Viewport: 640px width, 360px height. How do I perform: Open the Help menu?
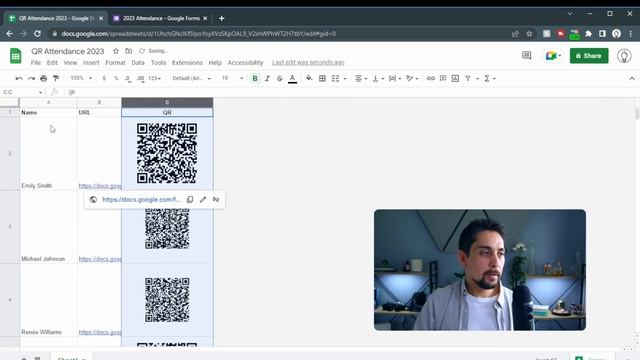[215, 63]
